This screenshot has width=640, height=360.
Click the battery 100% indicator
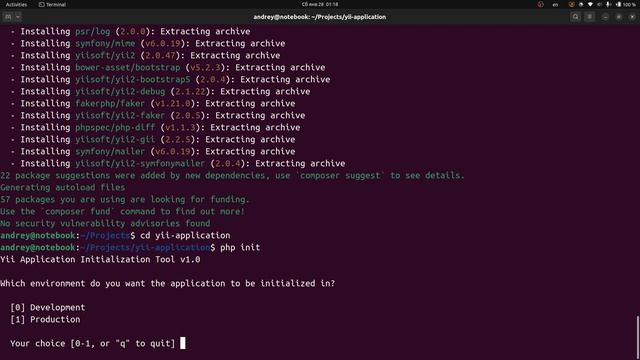(x=626, y=4)
